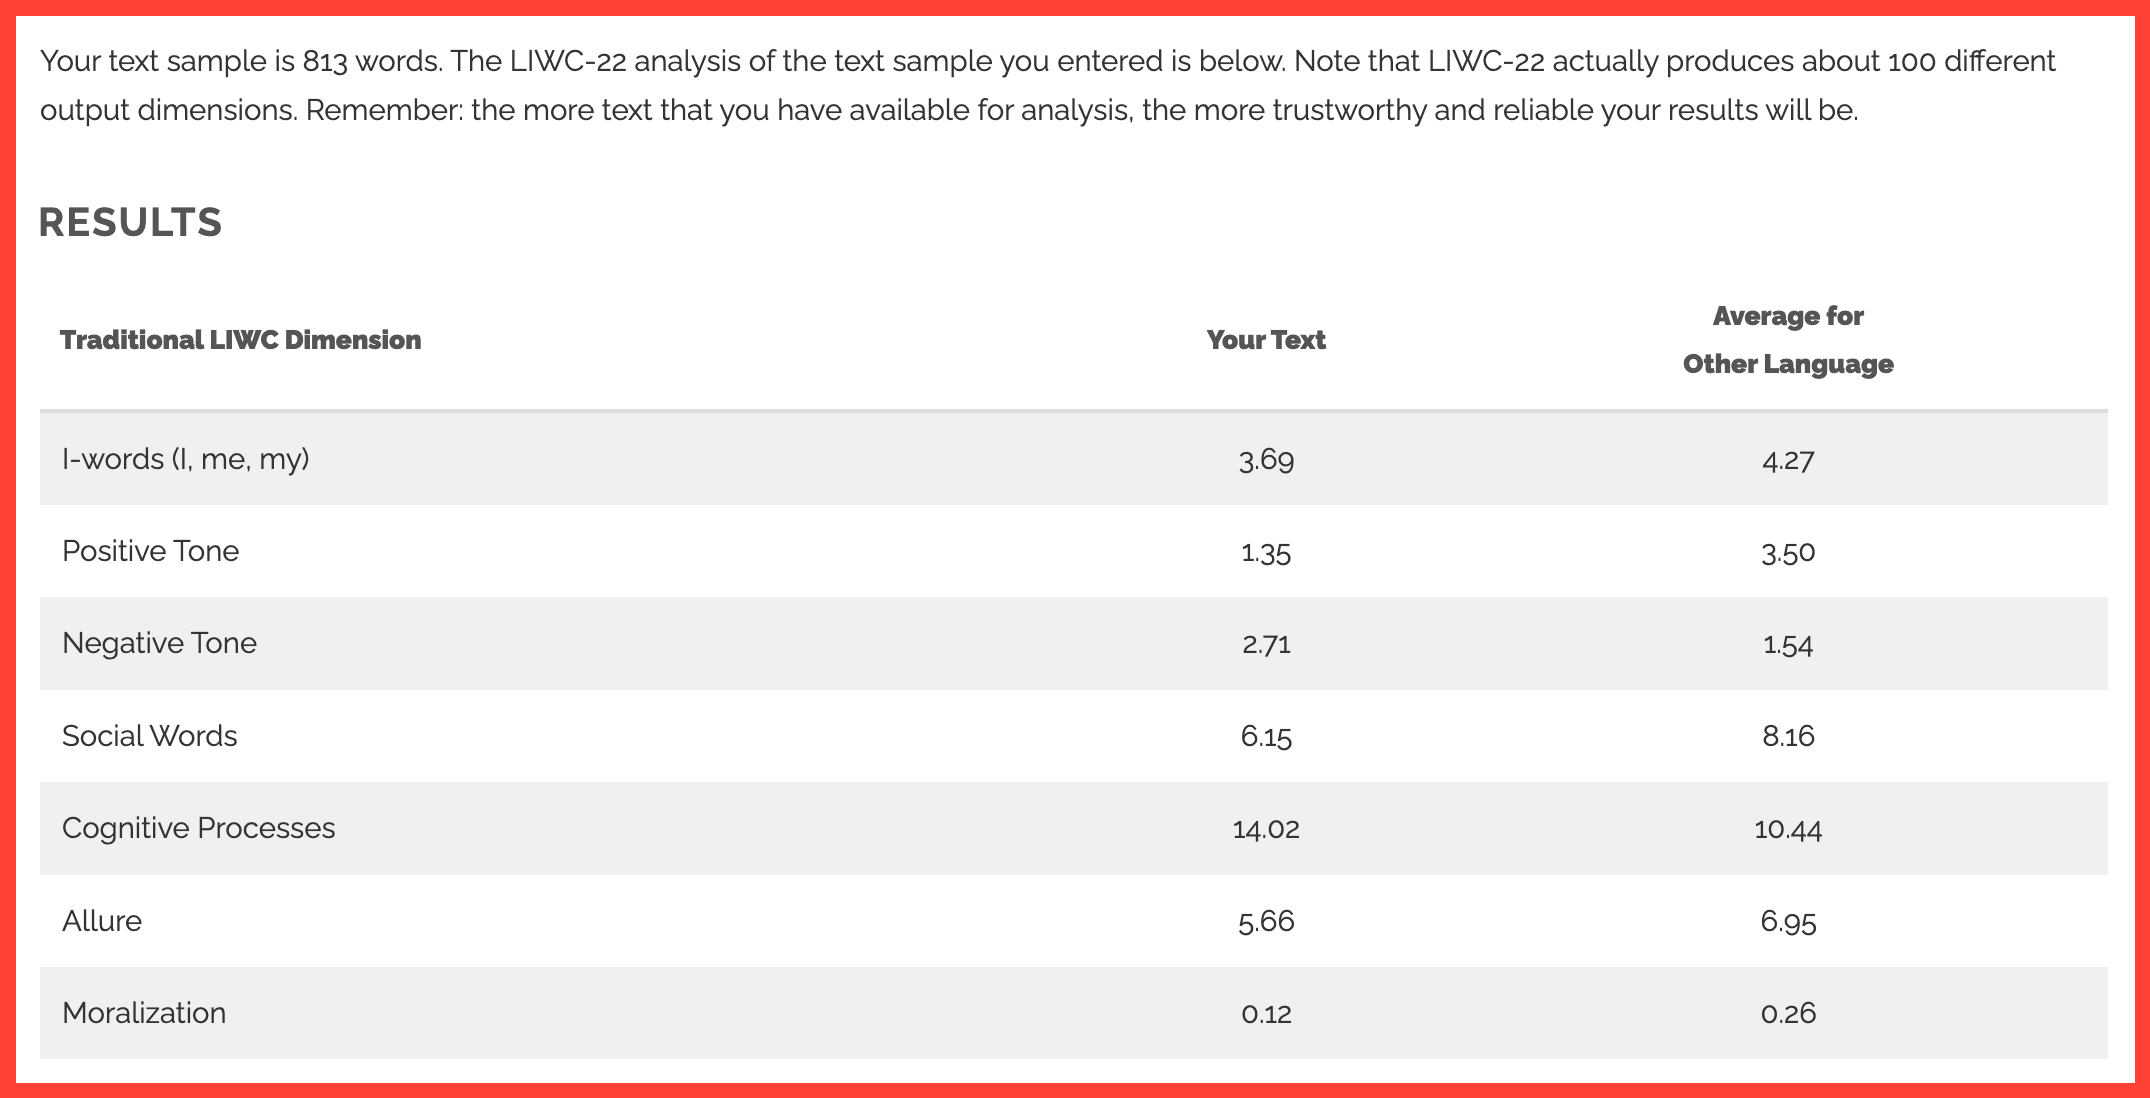
Task: Click the RESULTS heading
Action: tap(130, 222)
